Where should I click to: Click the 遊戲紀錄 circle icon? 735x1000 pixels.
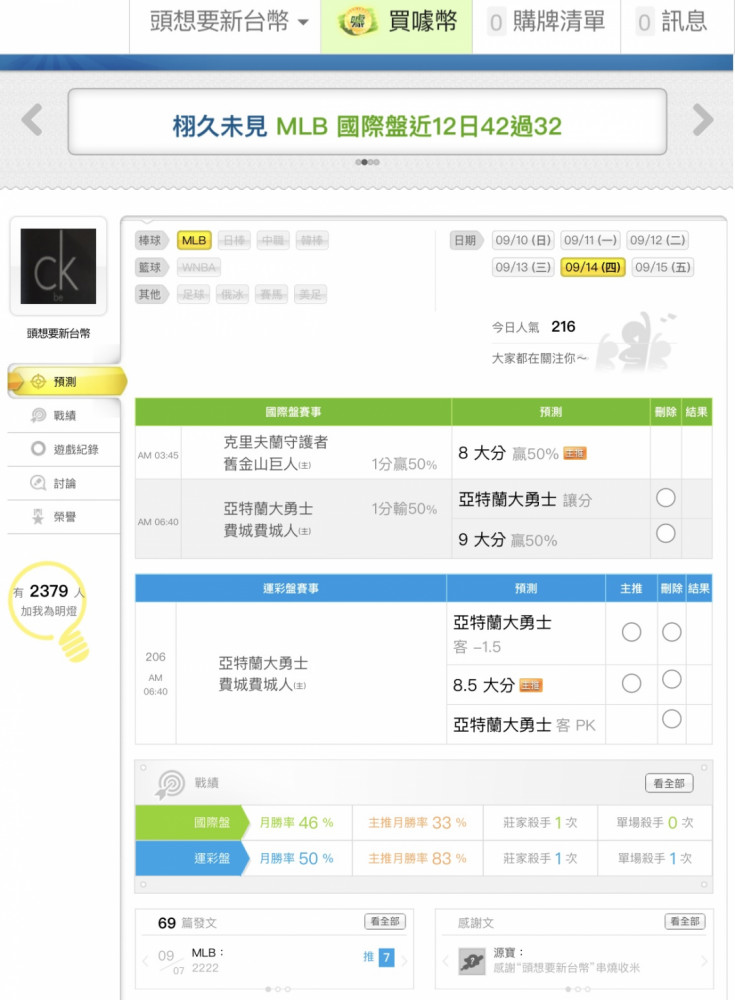[38, 448]
